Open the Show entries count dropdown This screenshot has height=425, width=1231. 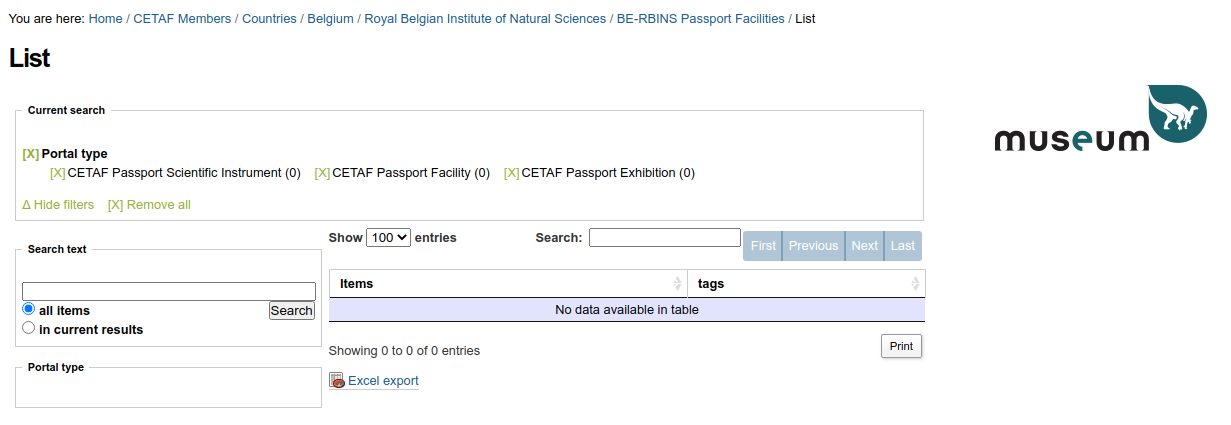tap(388, 238)
